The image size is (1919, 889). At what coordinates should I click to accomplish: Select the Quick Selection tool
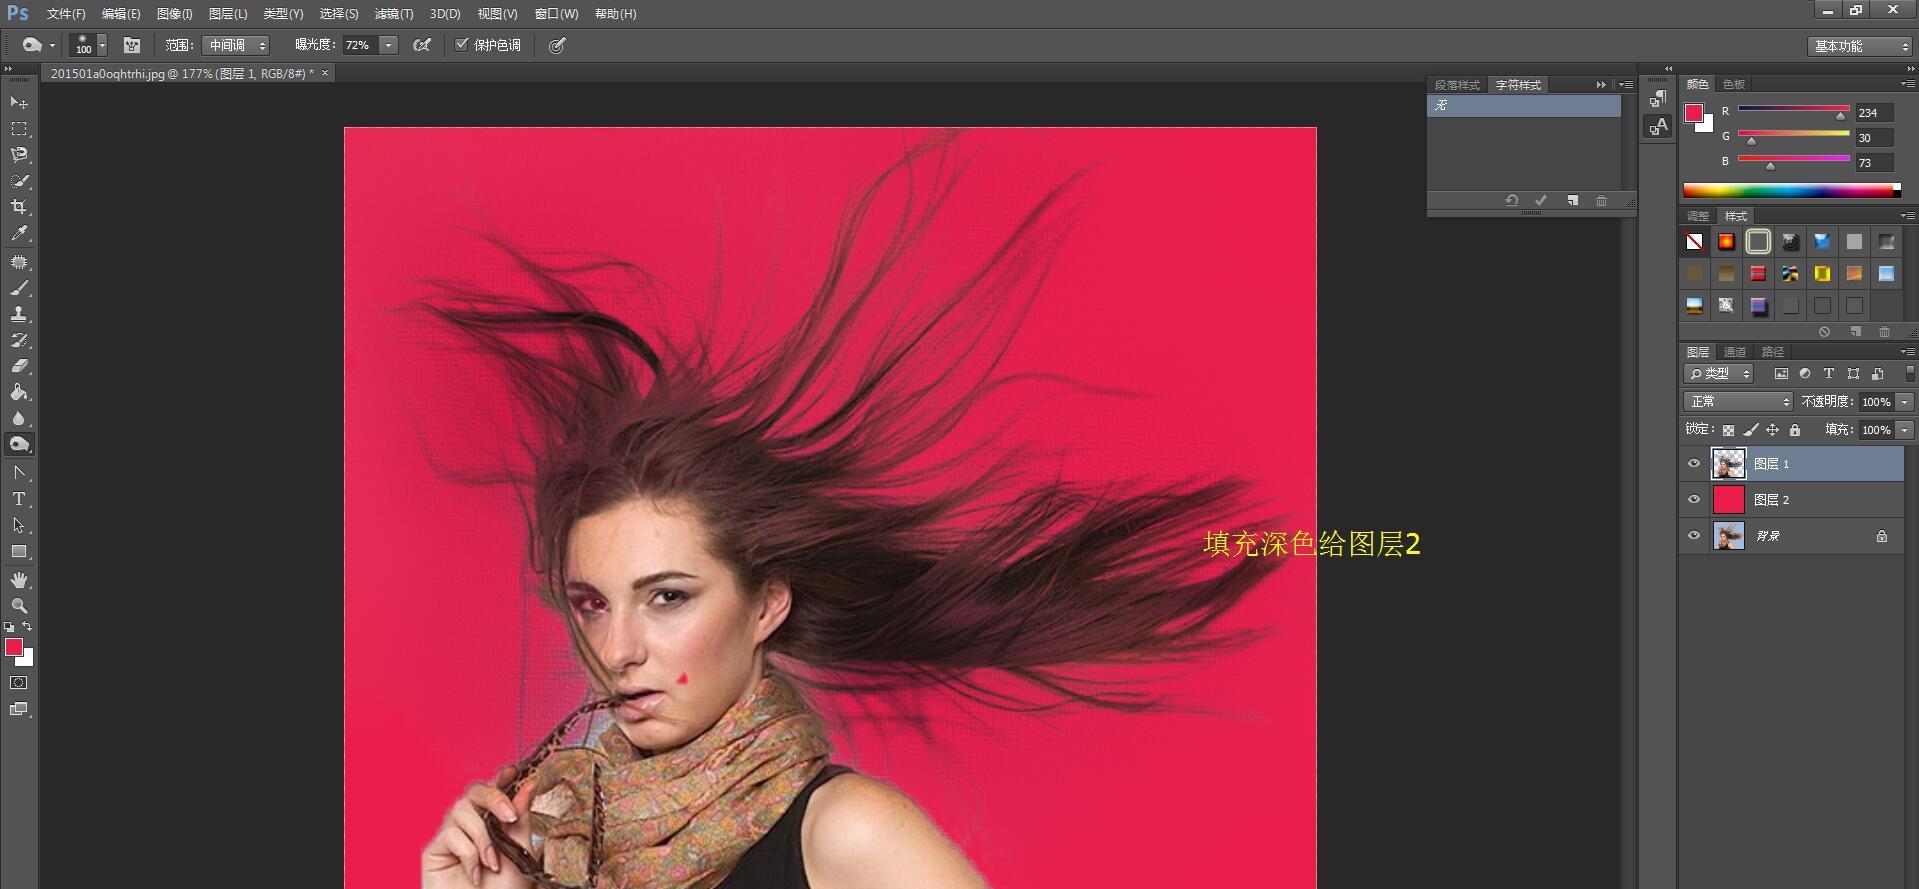(19, 181)
